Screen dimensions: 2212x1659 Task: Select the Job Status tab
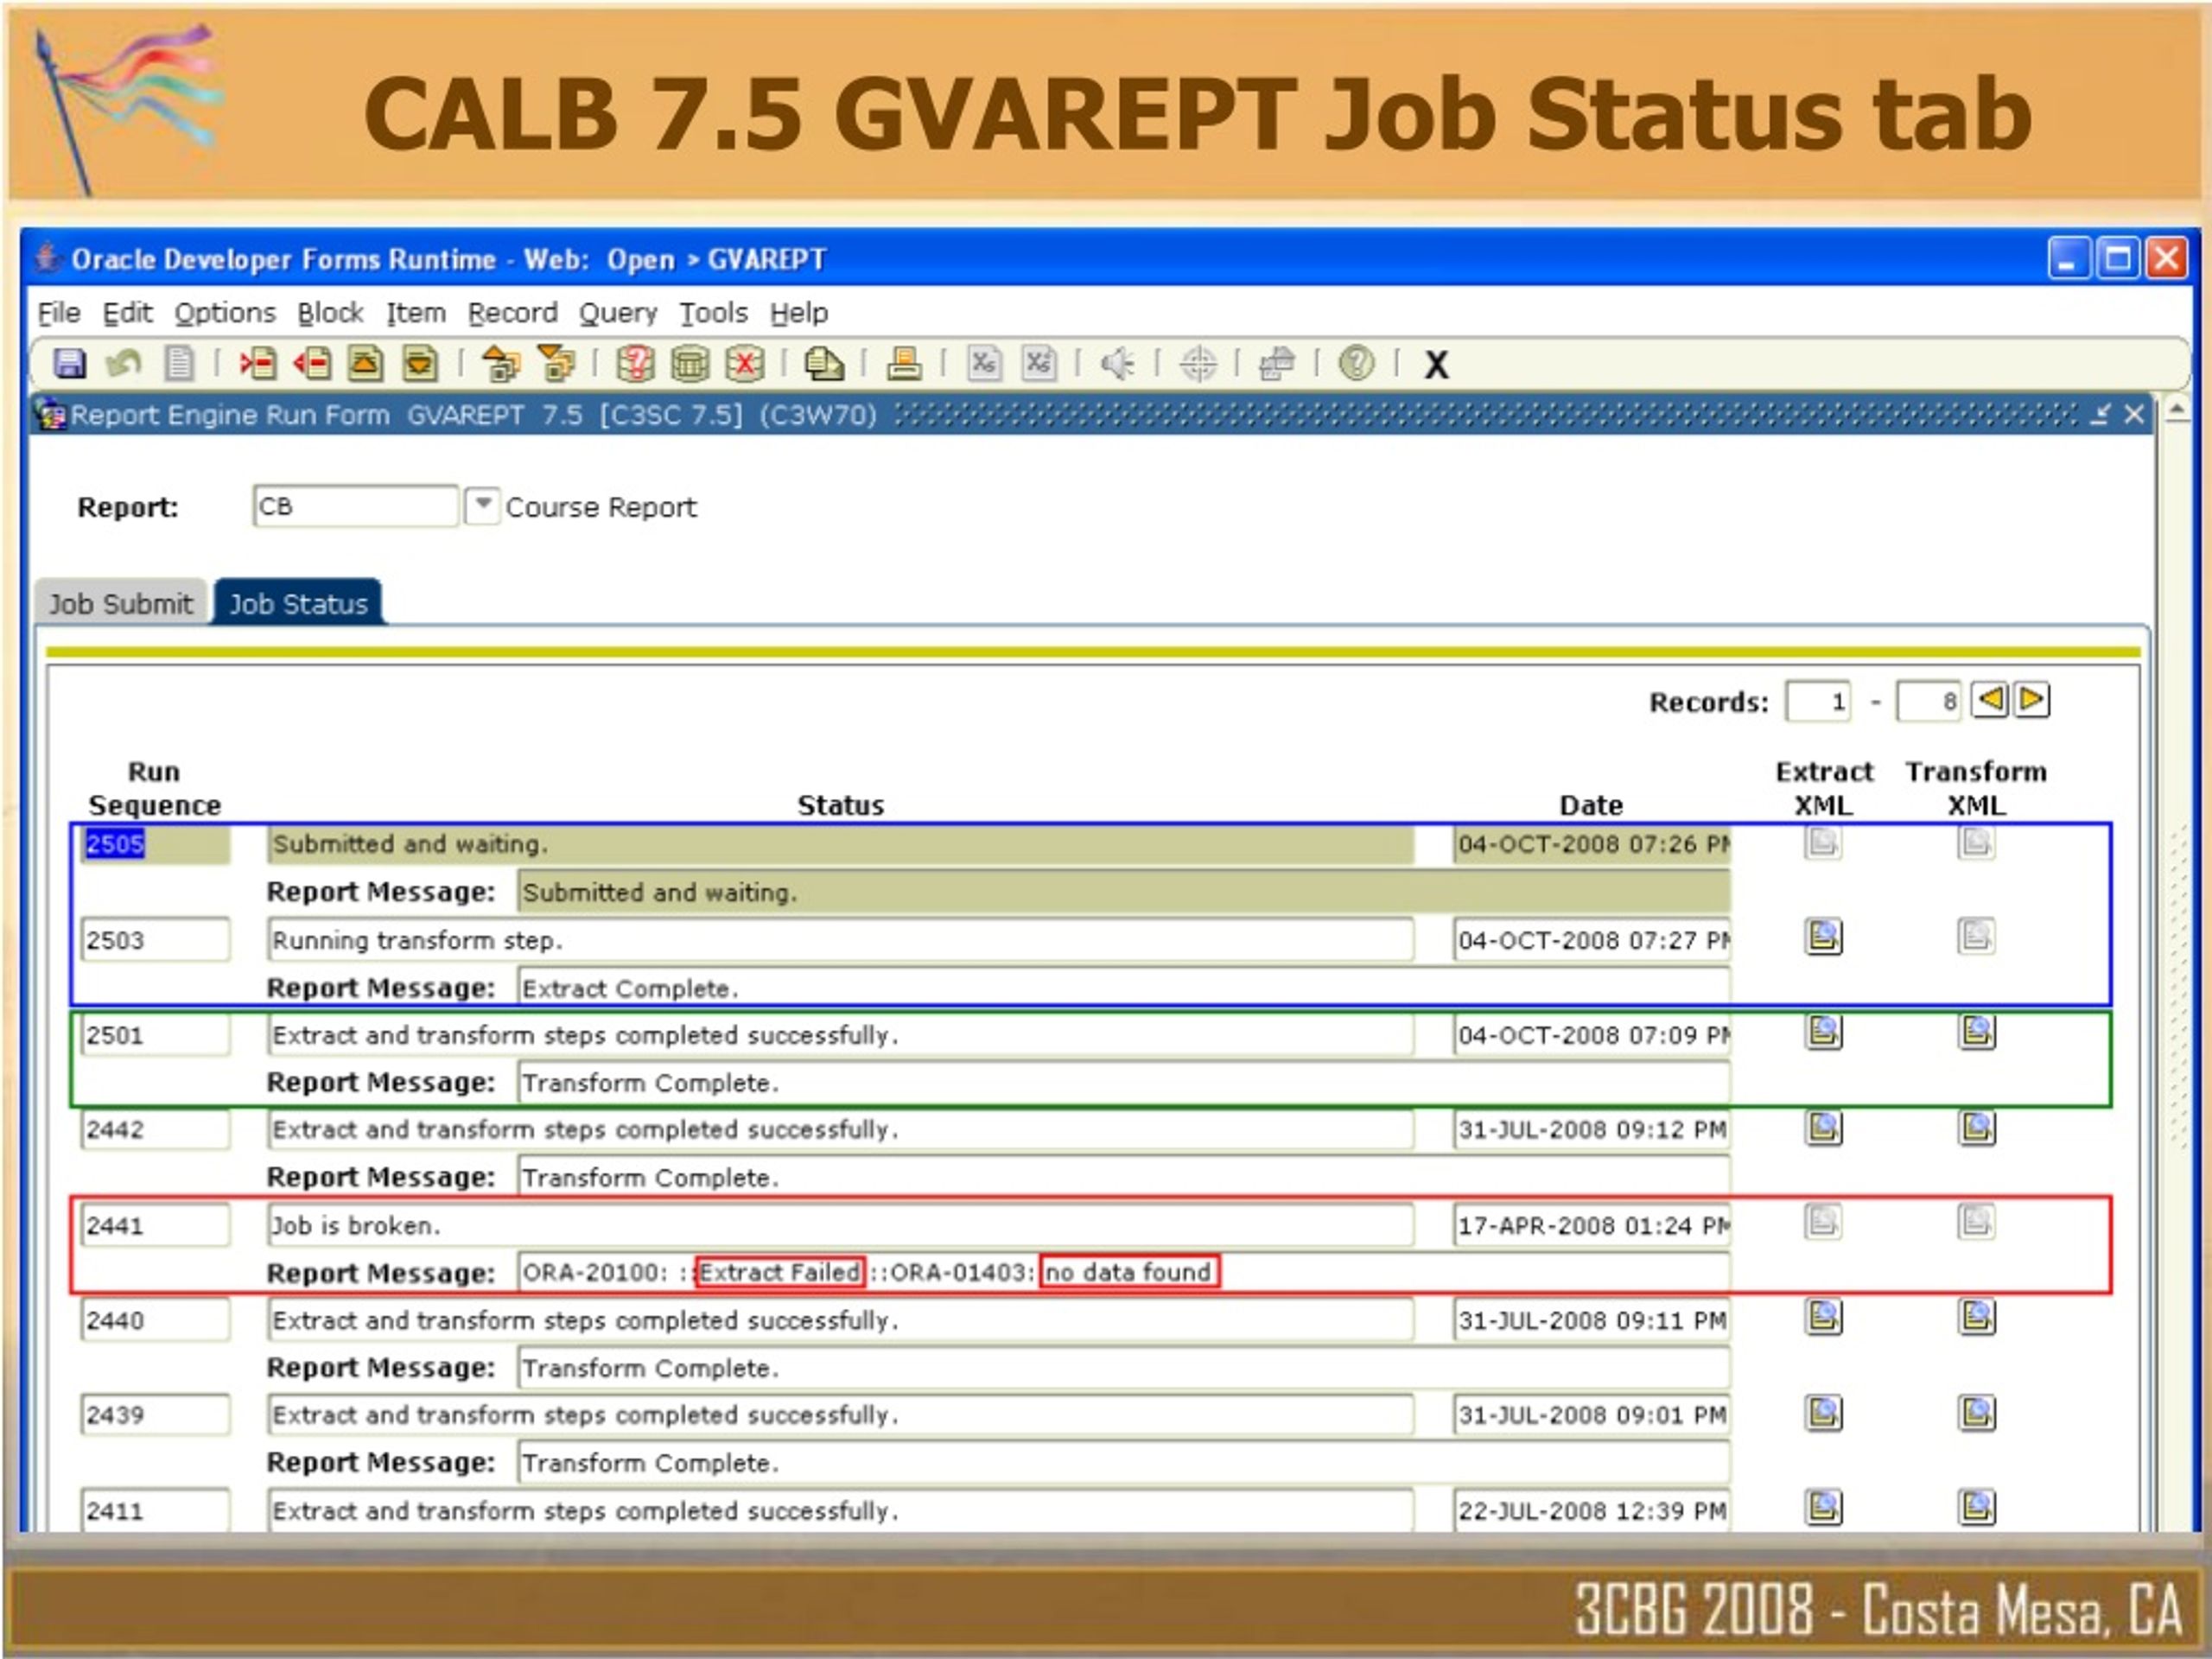298,603
